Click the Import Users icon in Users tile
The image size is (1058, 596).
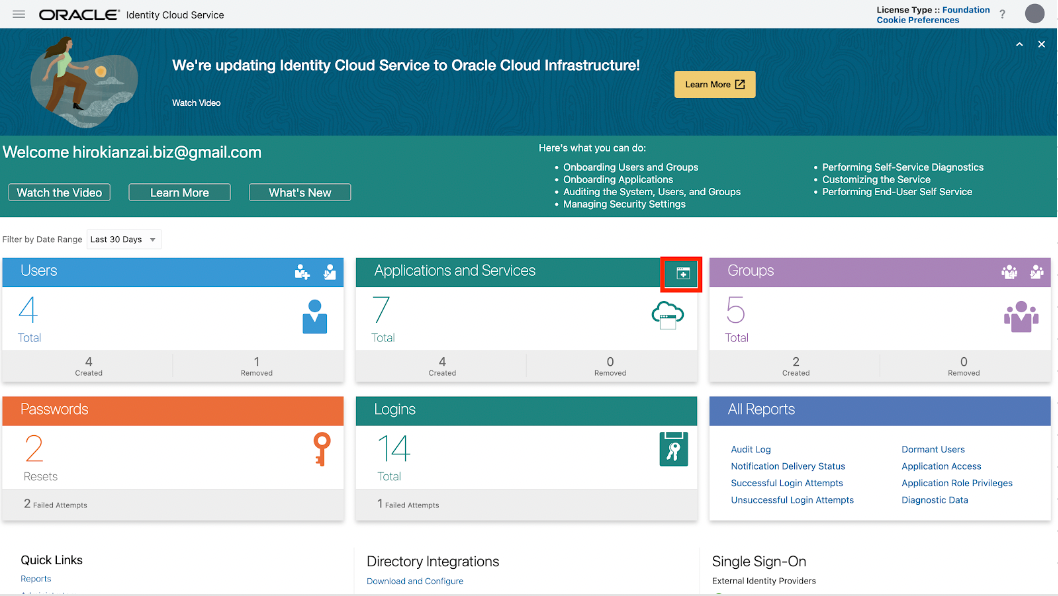330,272
